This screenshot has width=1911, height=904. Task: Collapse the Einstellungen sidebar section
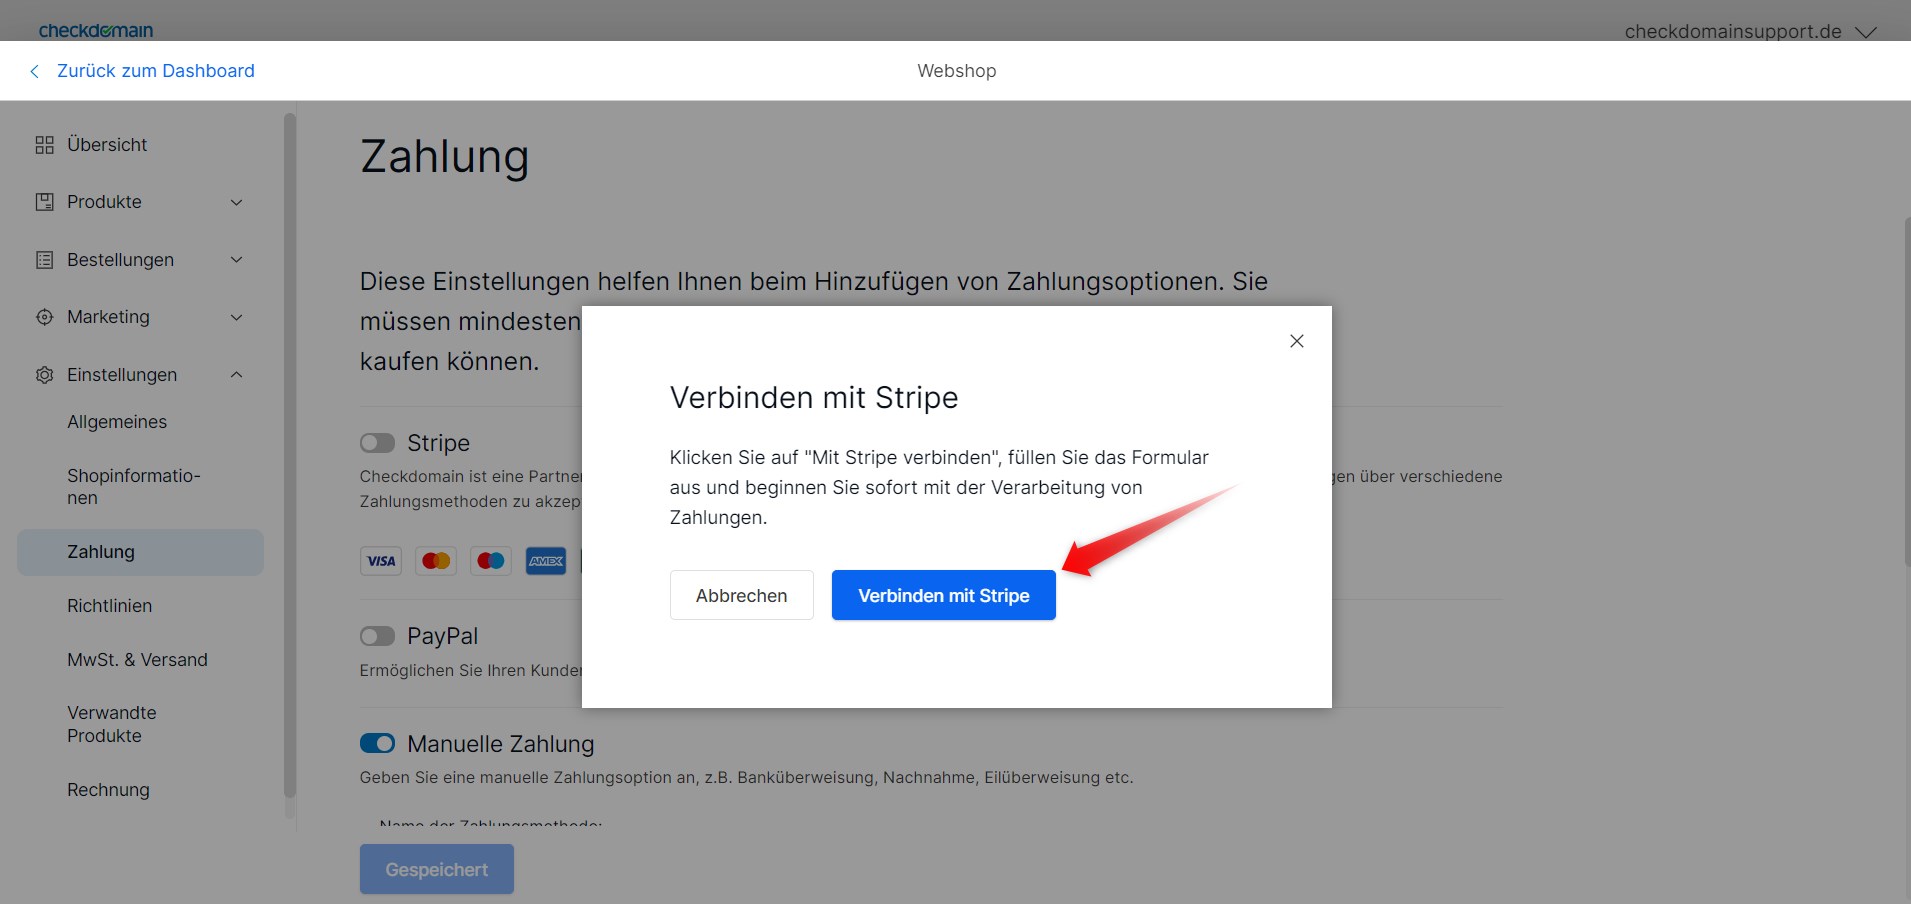tap(237, 374)
